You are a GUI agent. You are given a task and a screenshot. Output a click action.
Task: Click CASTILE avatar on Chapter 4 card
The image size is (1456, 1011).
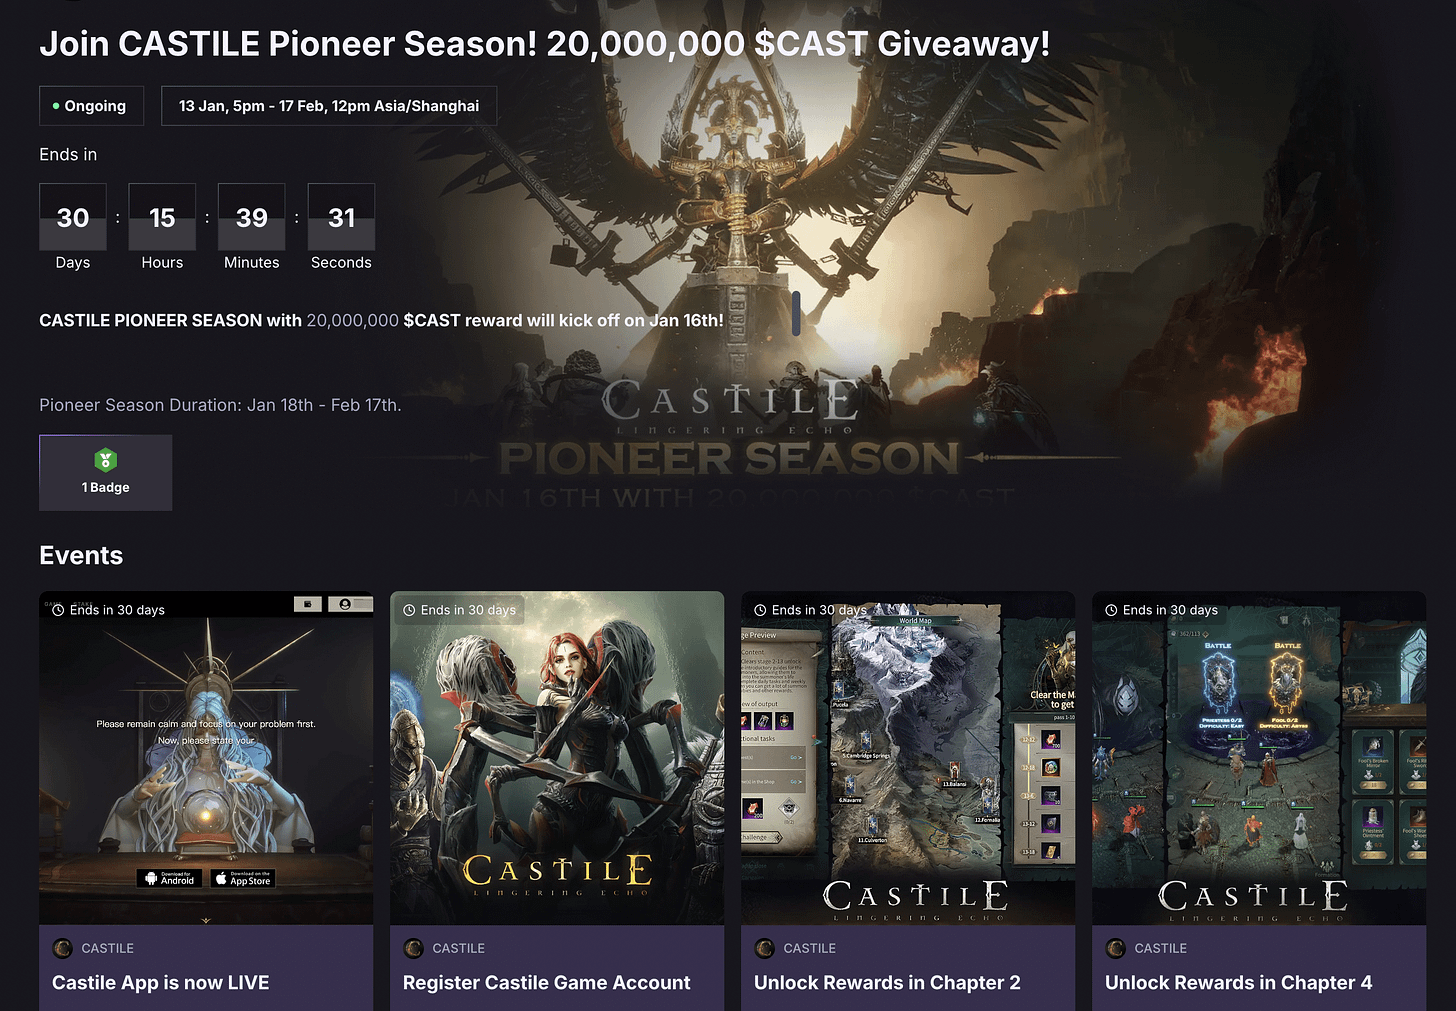coord(1115,948)
